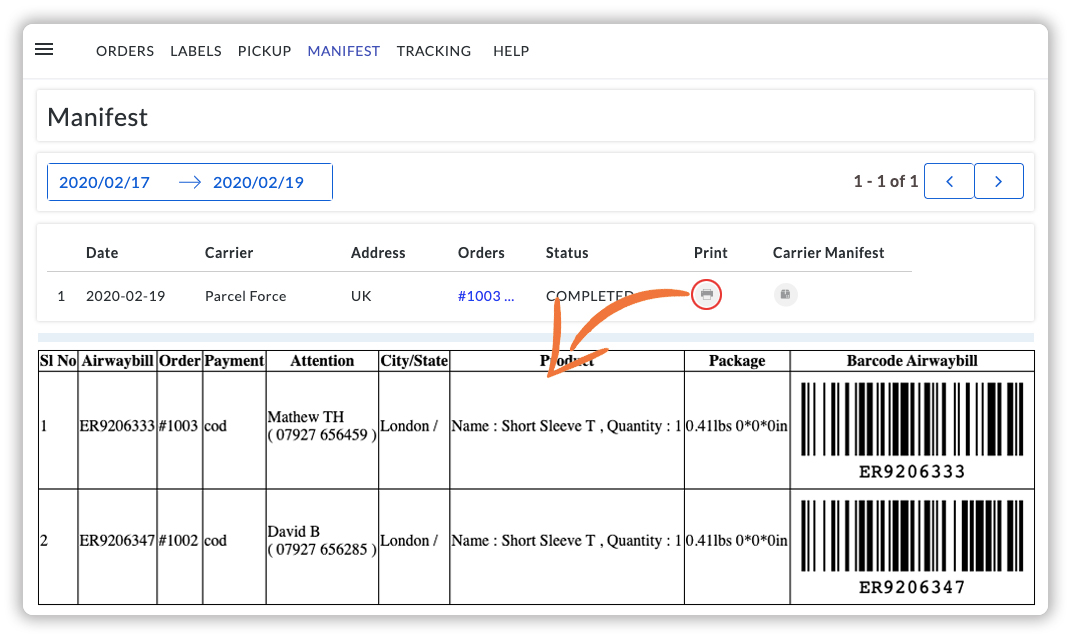Go to the previous page of manifests
The height and width of the screenshot is (638, 1071).
pos(948,181)
